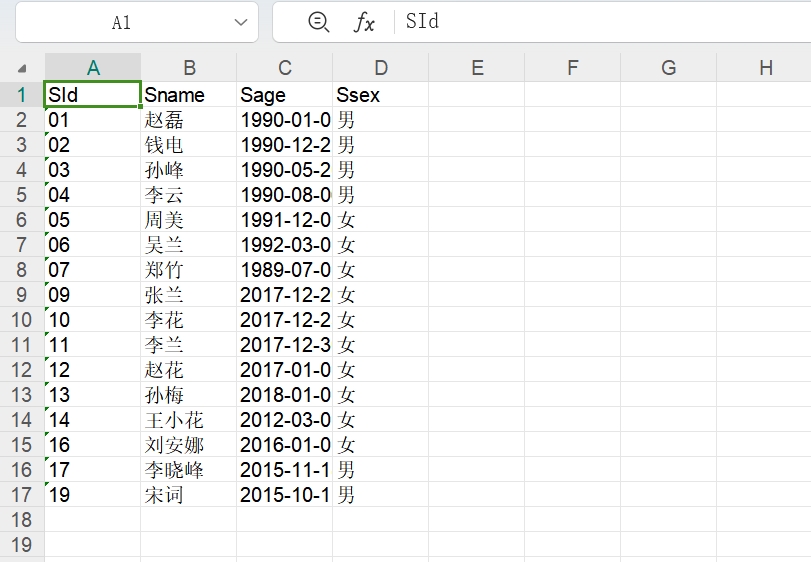The image size is (811, 562).
Task: Select the SId cell with value 19
Action: point(93,495)
